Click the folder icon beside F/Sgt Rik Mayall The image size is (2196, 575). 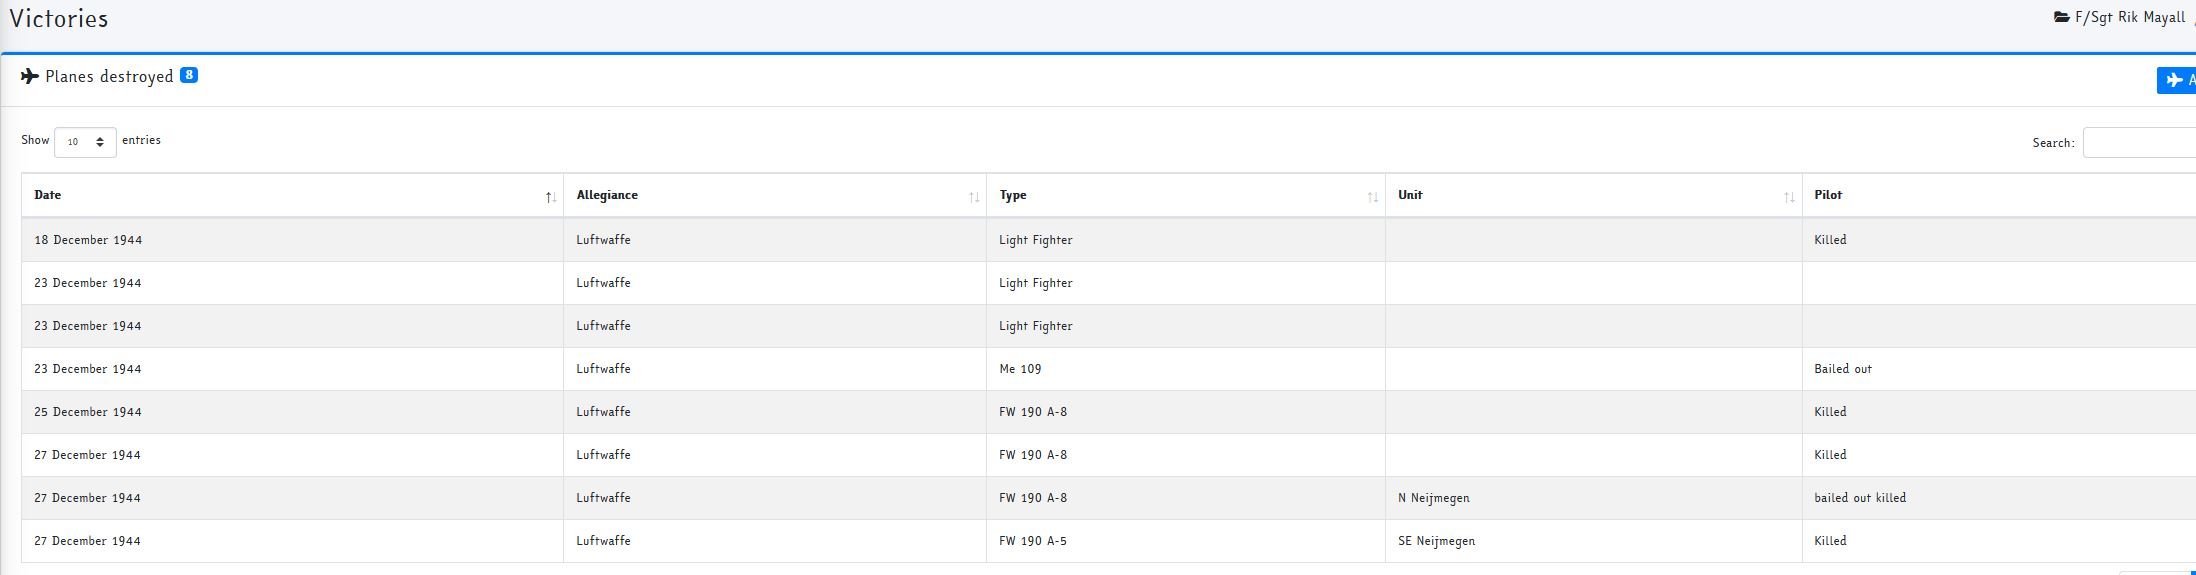[2061, 18]
